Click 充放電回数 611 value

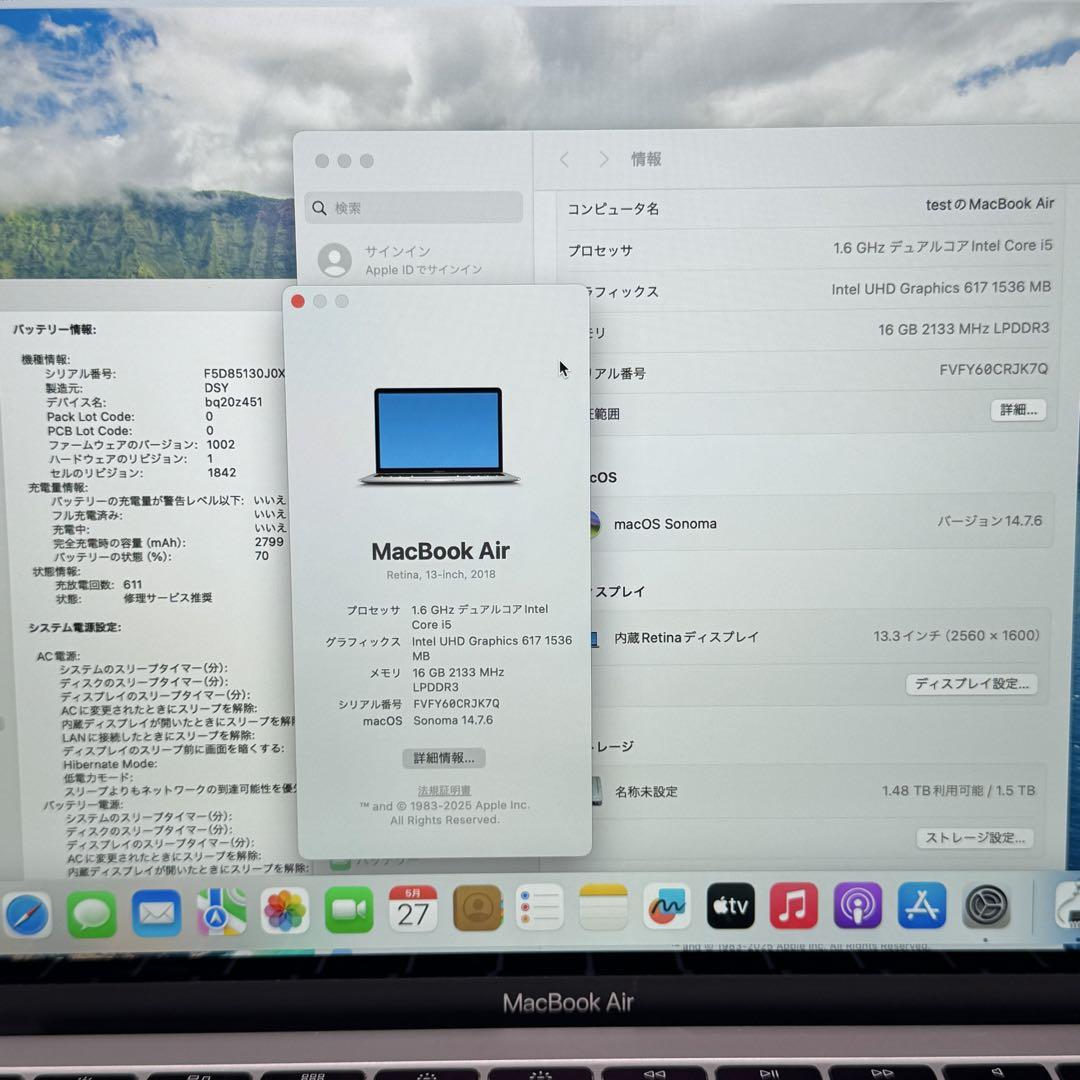(133, 584)
